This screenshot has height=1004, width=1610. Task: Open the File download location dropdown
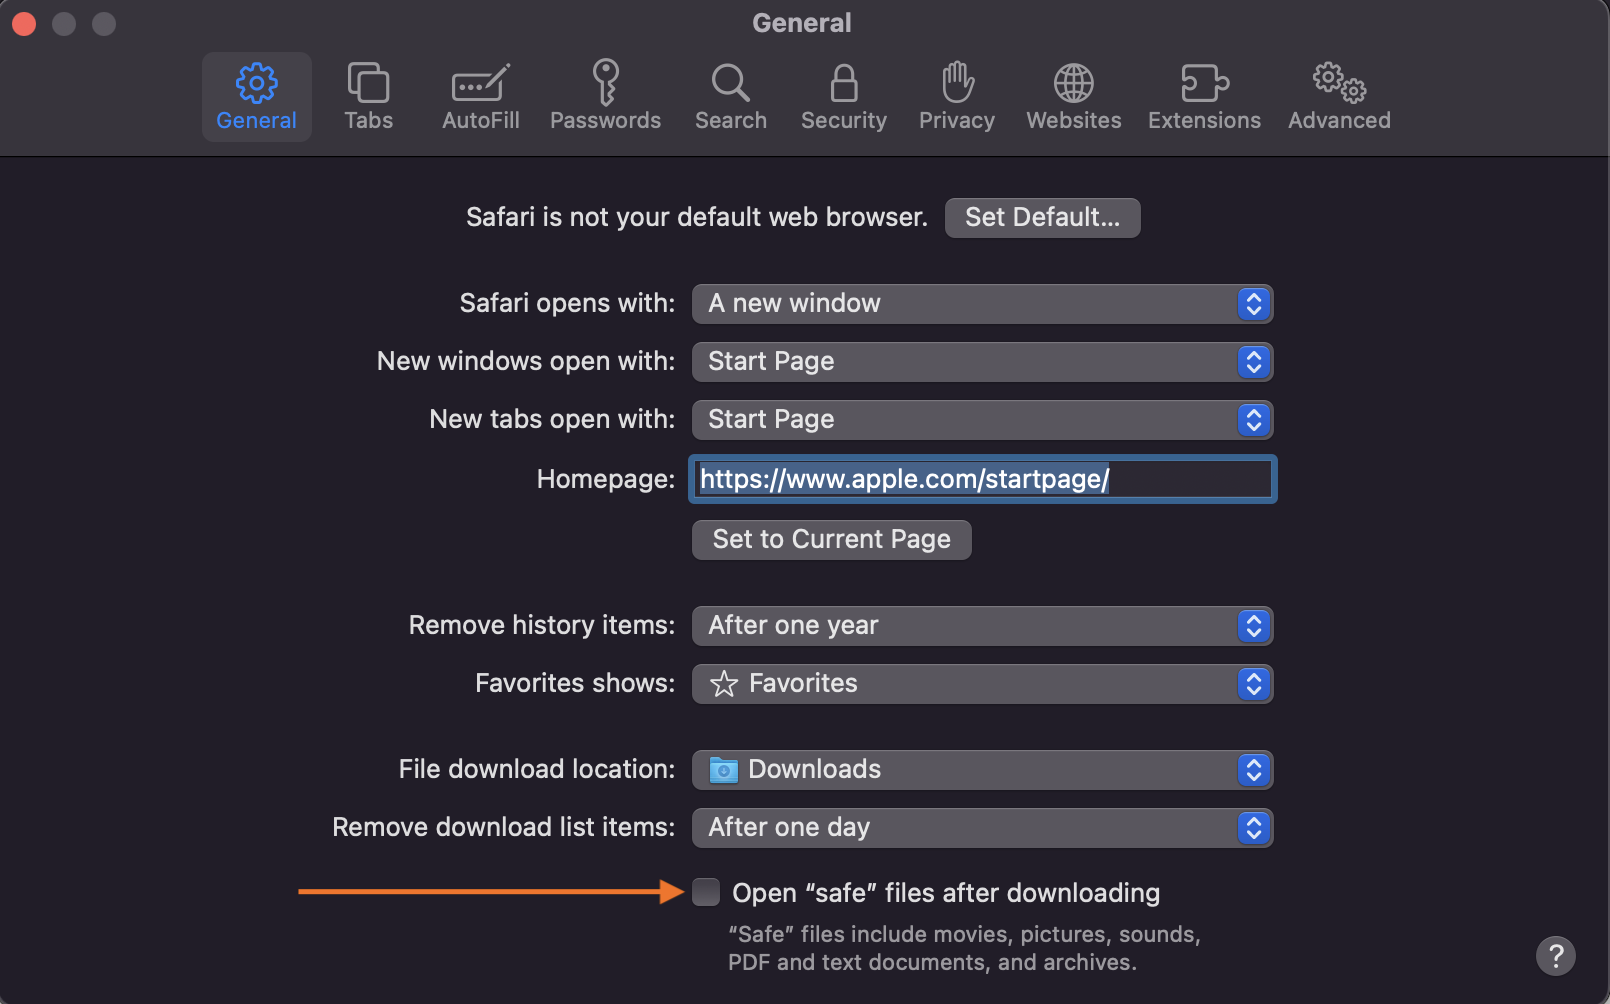982,770
